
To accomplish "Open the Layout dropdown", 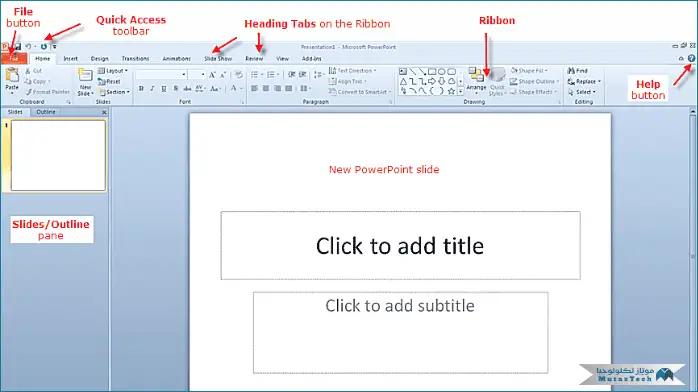I will 113,71.
